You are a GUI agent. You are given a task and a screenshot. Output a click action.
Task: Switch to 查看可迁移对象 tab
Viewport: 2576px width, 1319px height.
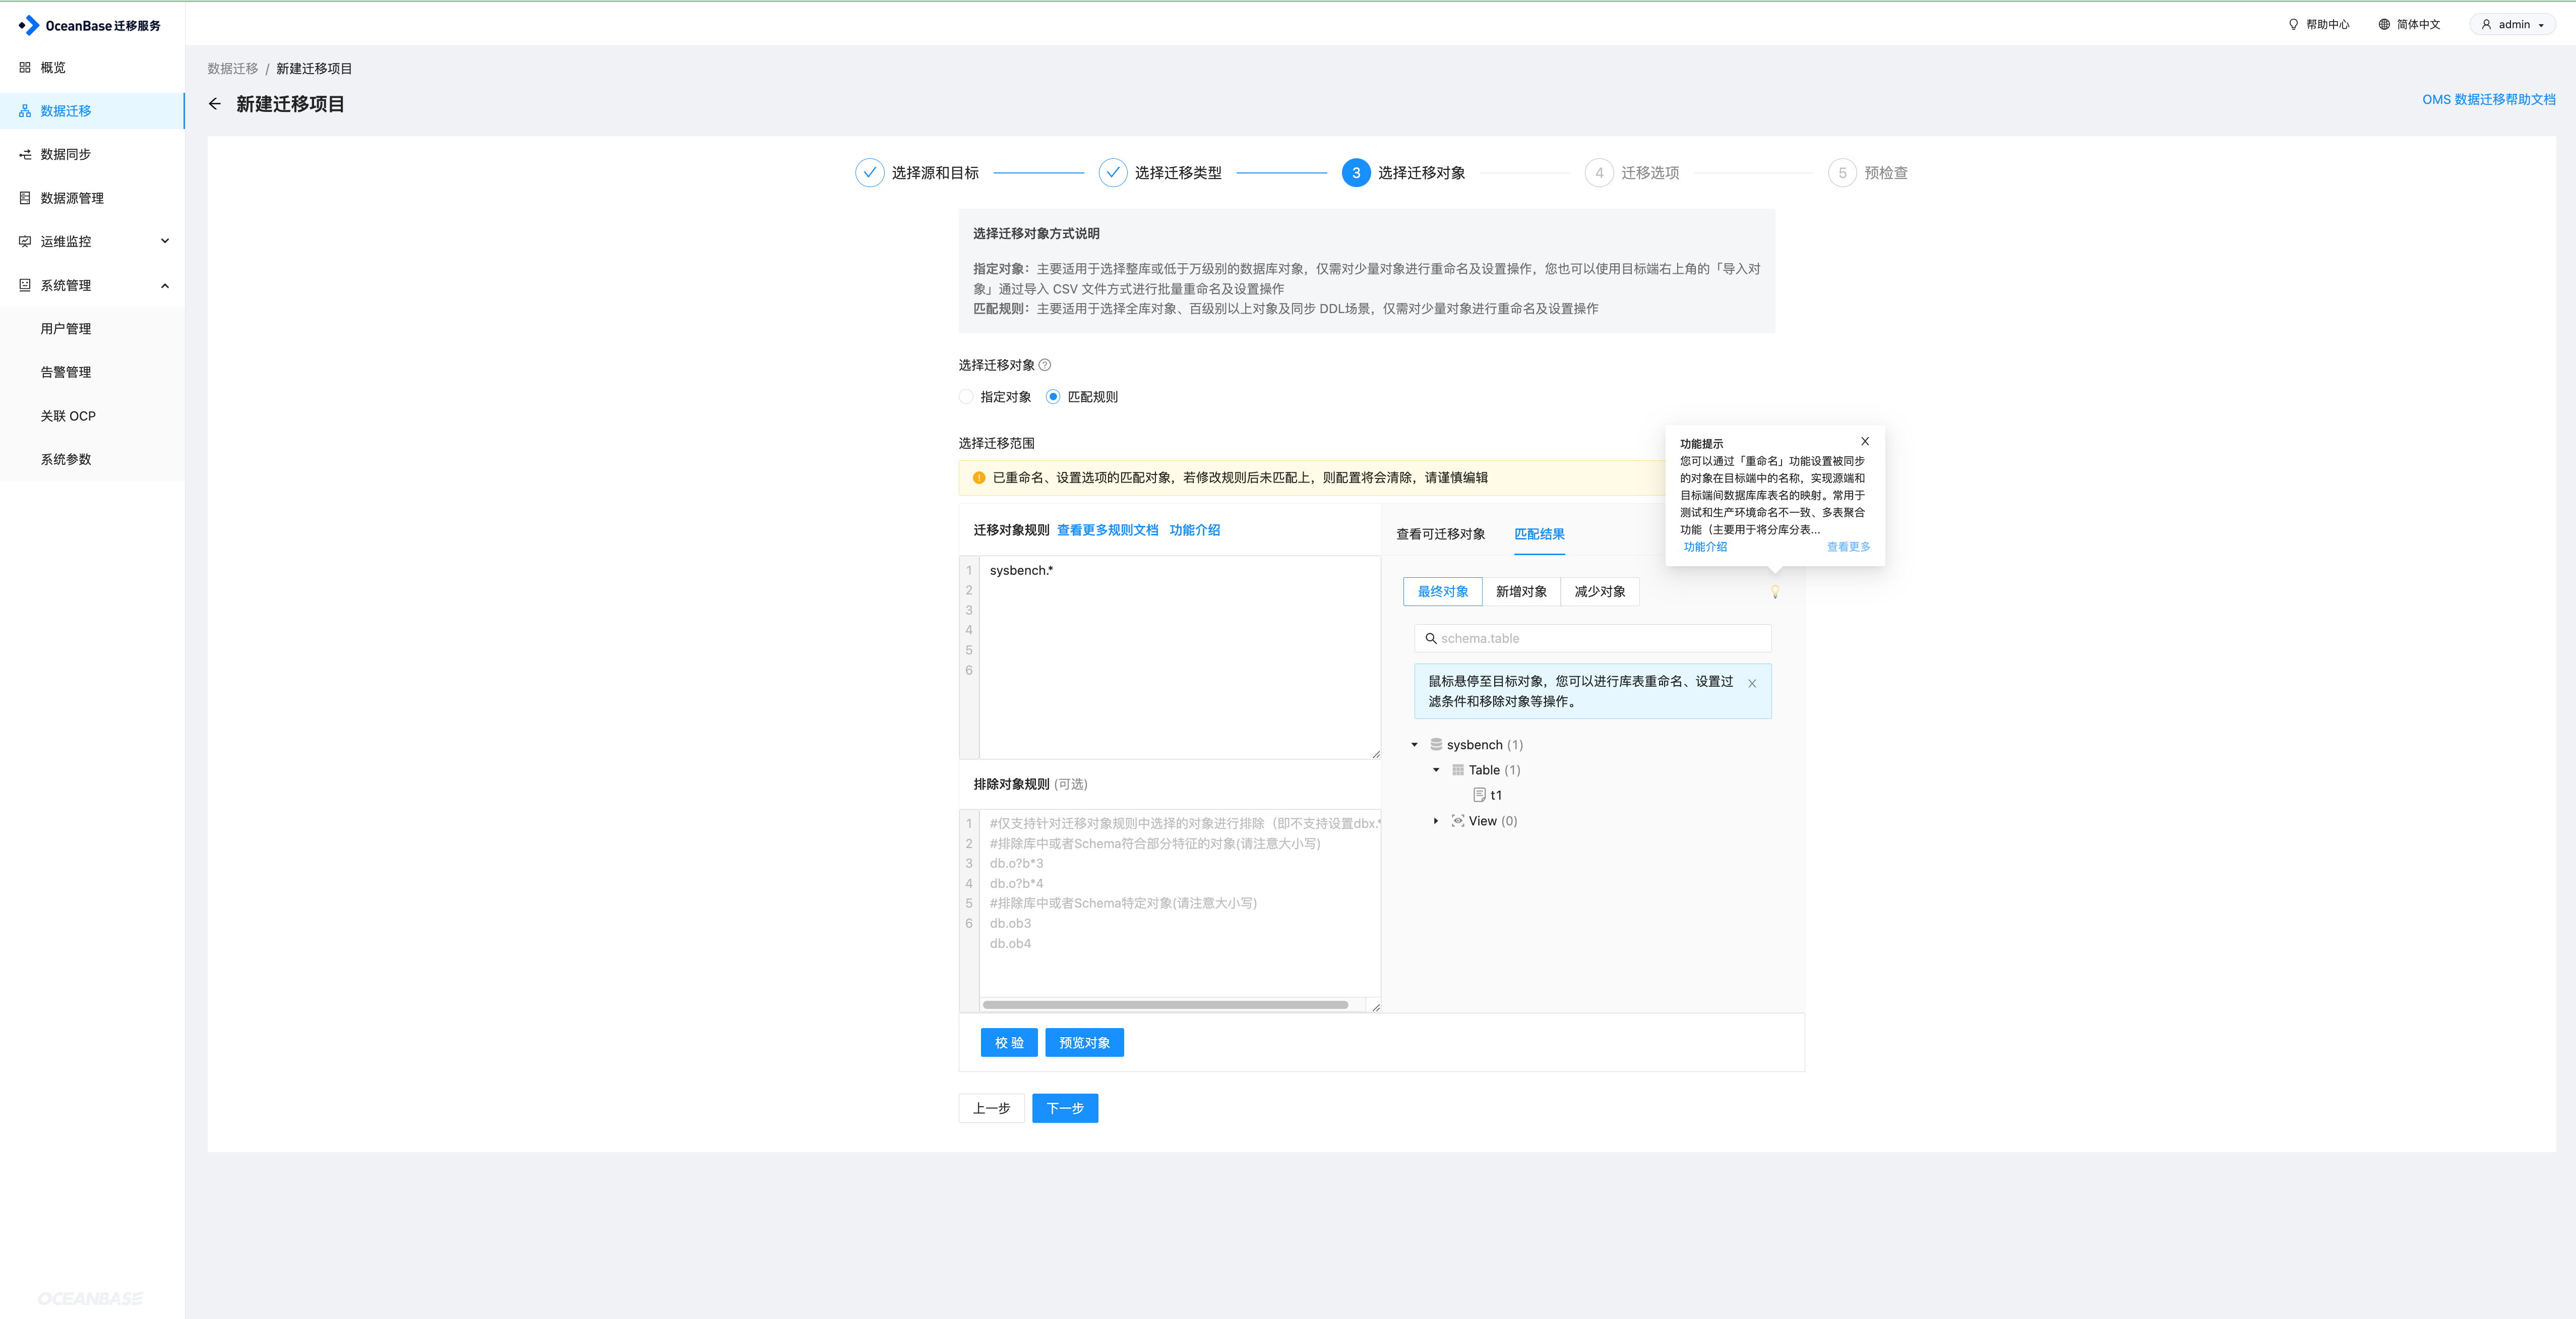[x=1440, y=534]
